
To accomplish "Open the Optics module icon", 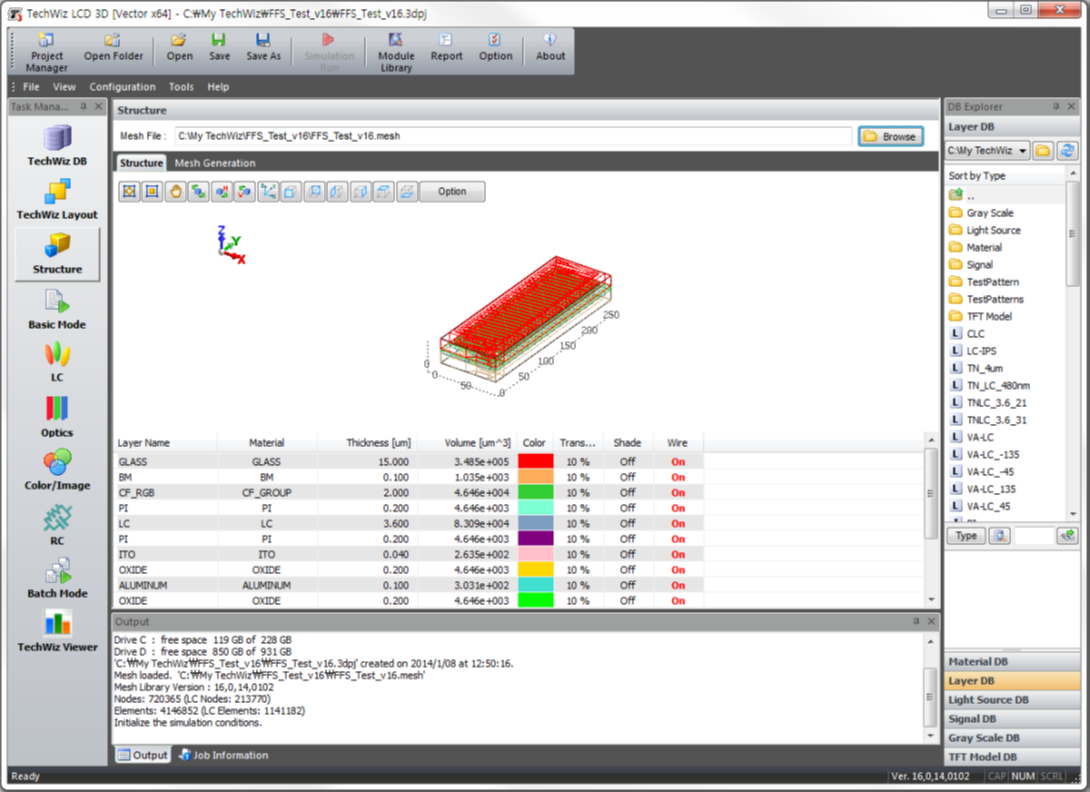I will [57, 416].
